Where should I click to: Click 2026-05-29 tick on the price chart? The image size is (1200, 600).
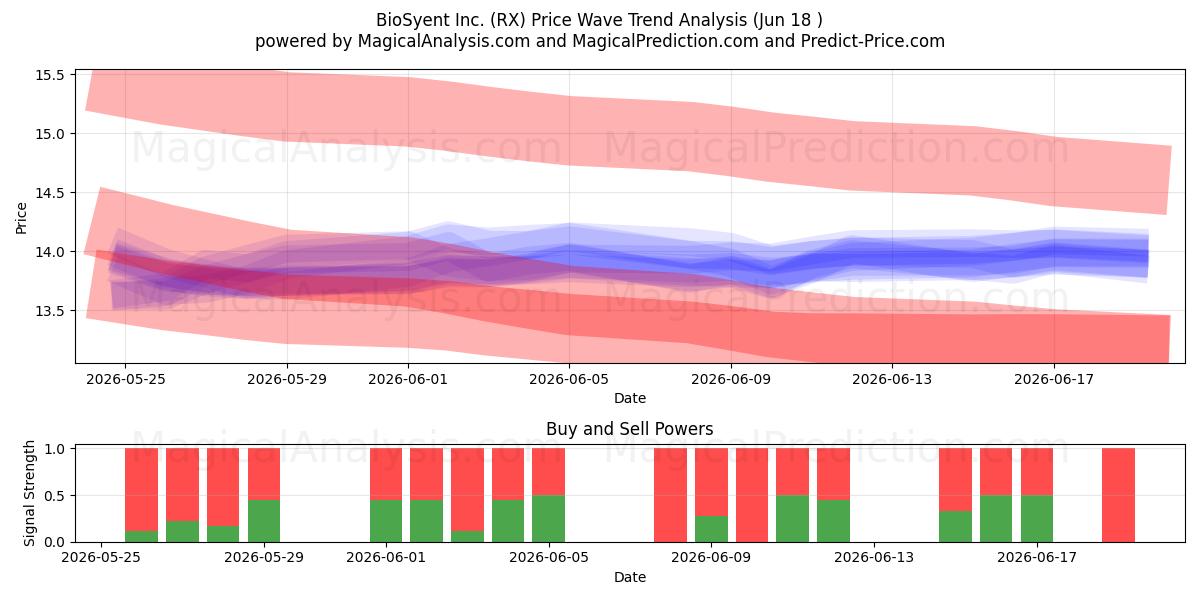287,379
